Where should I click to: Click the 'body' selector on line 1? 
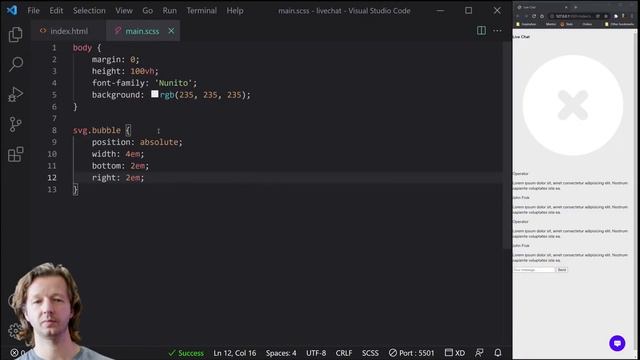click(82, 48)
